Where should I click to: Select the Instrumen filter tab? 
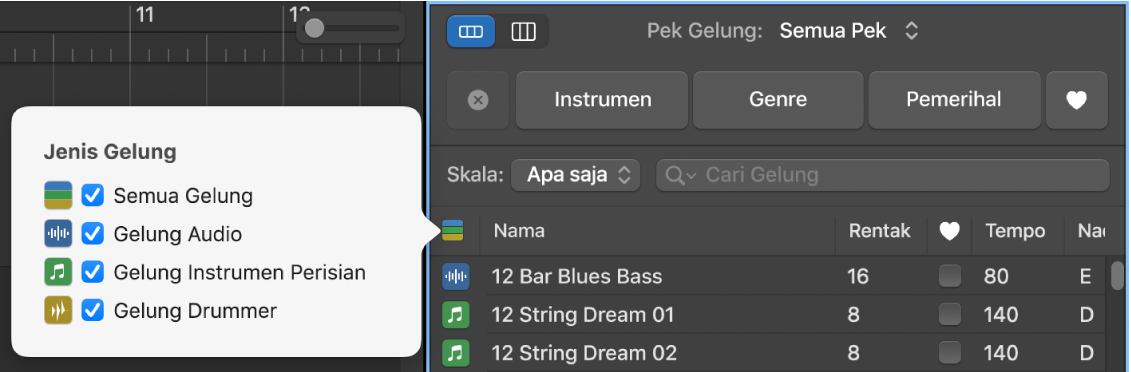point(602,100)
